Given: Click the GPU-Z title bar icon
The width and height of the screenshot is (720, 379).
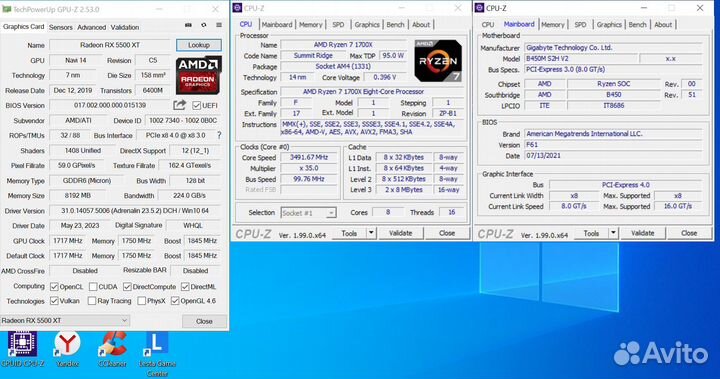Looking at the screenshot, I should click(6, 9).
